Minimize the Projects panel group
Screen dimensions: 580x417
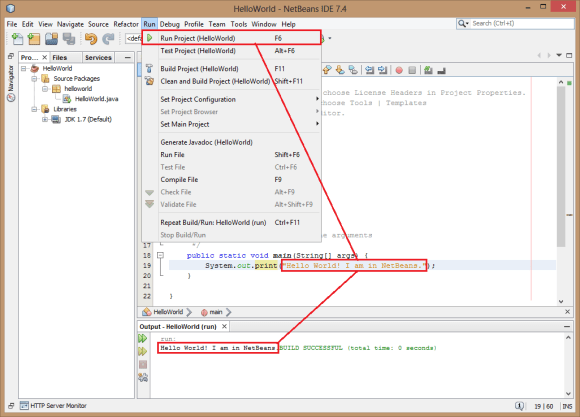pyautogui.click(x=128, y=57)
